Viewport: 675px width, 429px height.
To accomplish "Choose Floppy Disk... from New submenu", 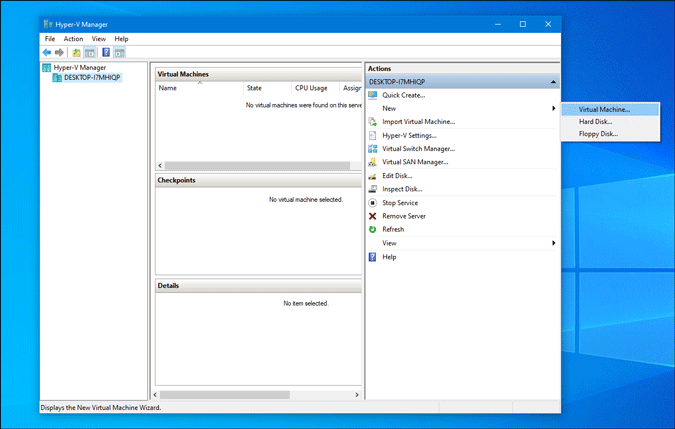I will pos(610,134).
